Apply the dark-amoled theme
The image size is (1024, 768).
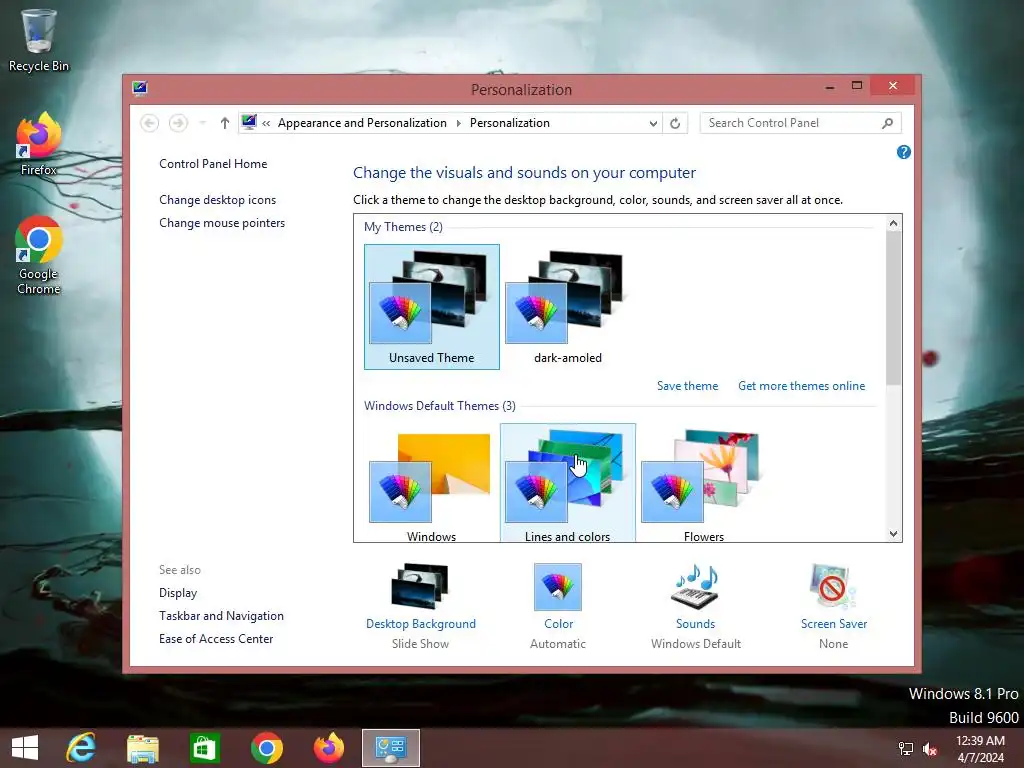(x=568, y=307)
